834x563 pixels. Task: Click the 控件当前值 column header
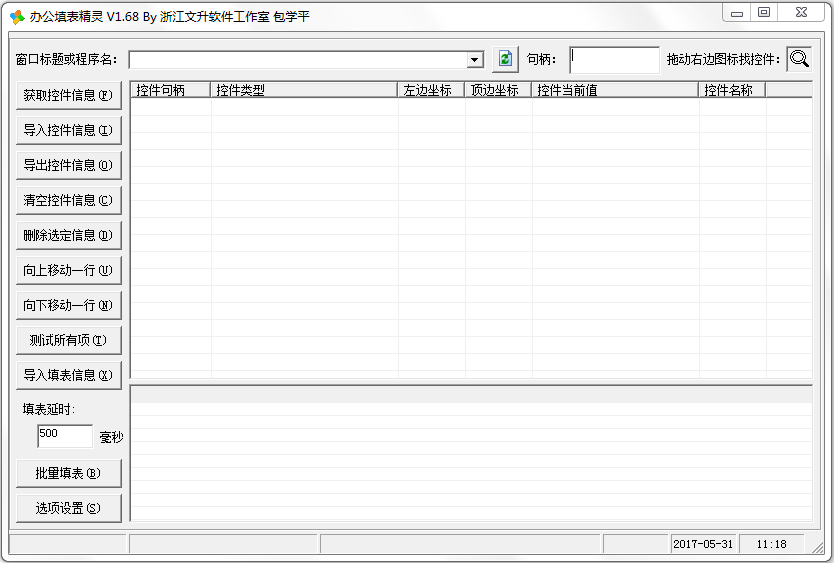pyautogui.click(x=615, y=90)
